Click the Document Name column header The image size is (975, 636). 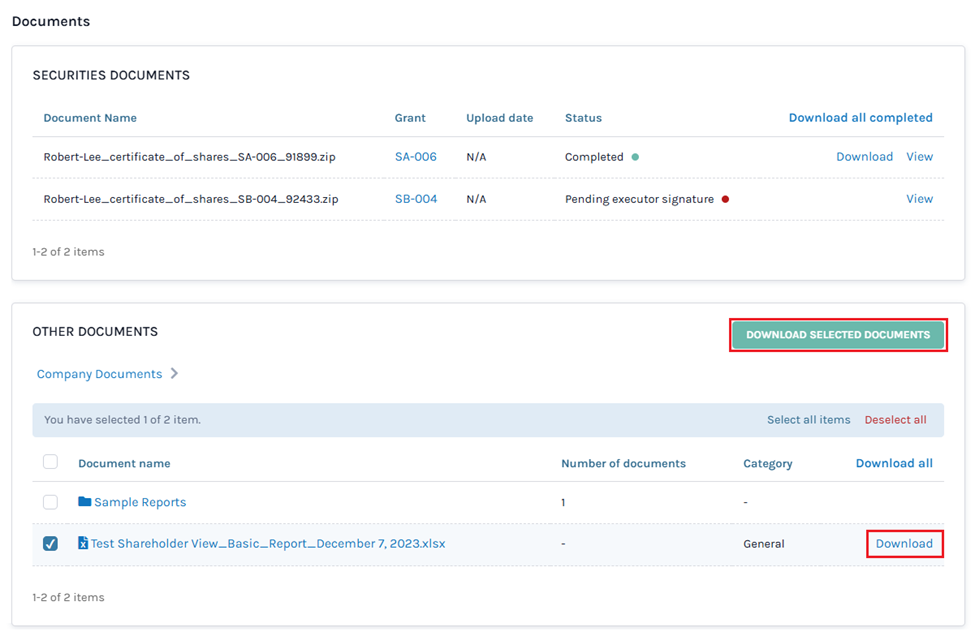tap(89, 118)
